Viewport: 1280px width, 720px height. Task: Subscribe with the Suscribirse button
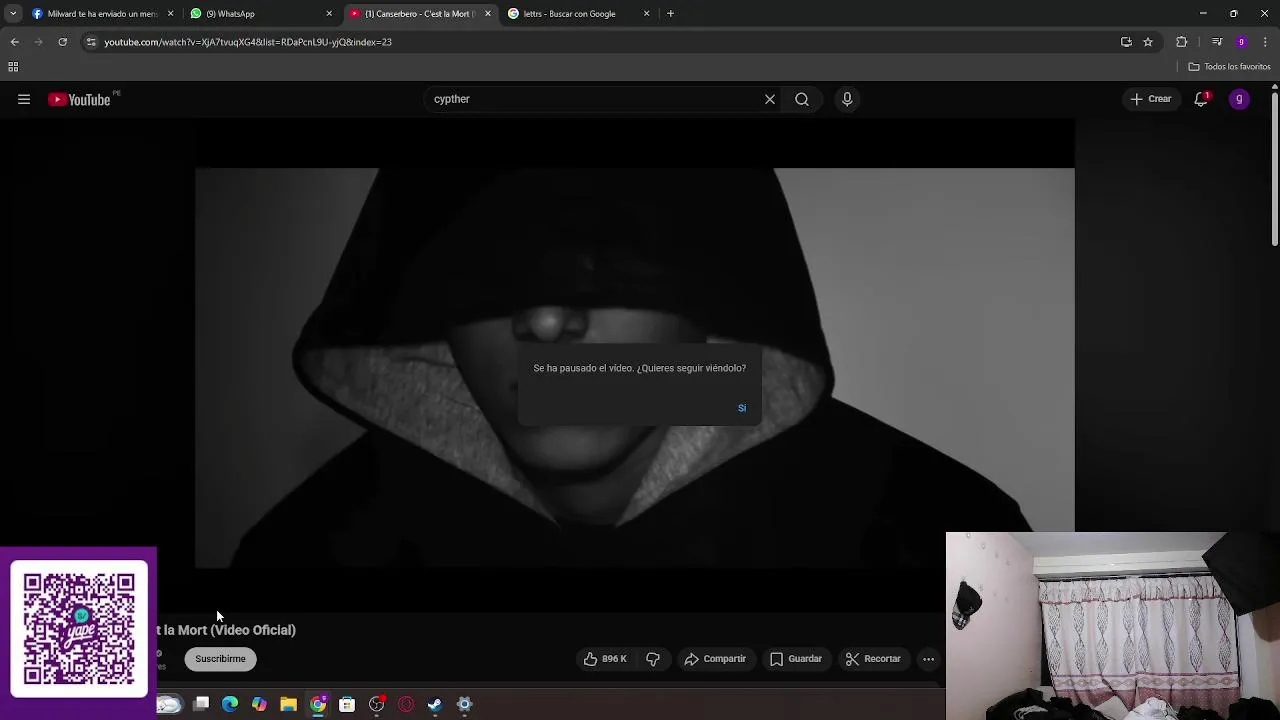[x=220, y=659]
